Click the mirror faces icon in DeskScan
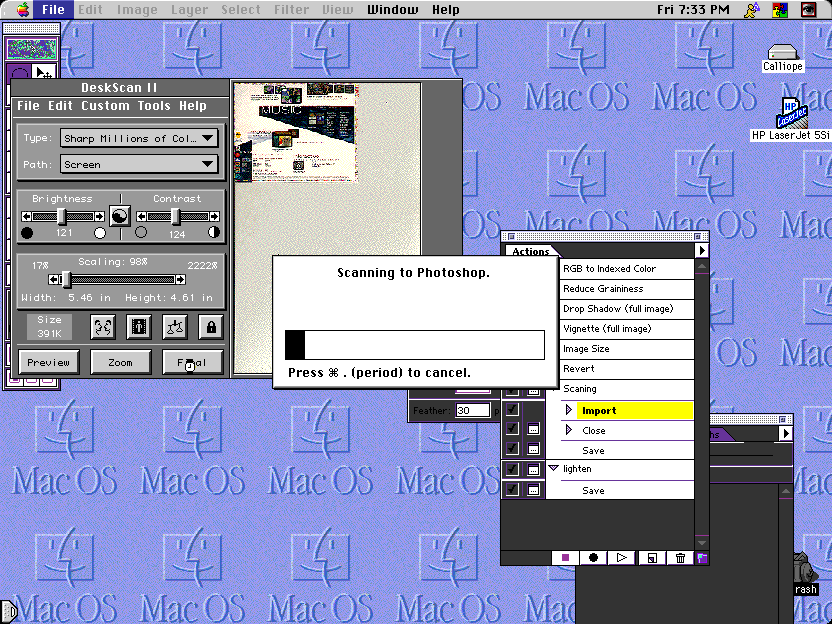Viewport: 832px width, 624px height. click(x=103, y=326)
